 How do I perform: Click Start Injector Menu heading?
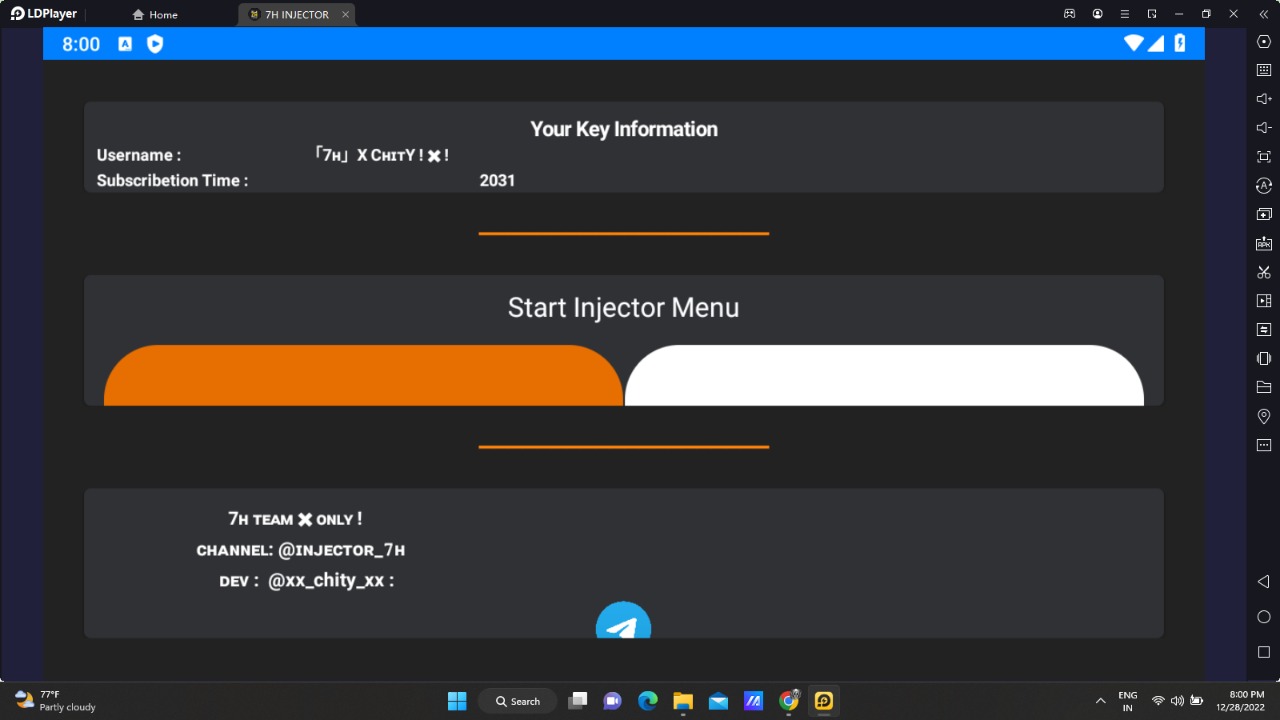[624, 307]
